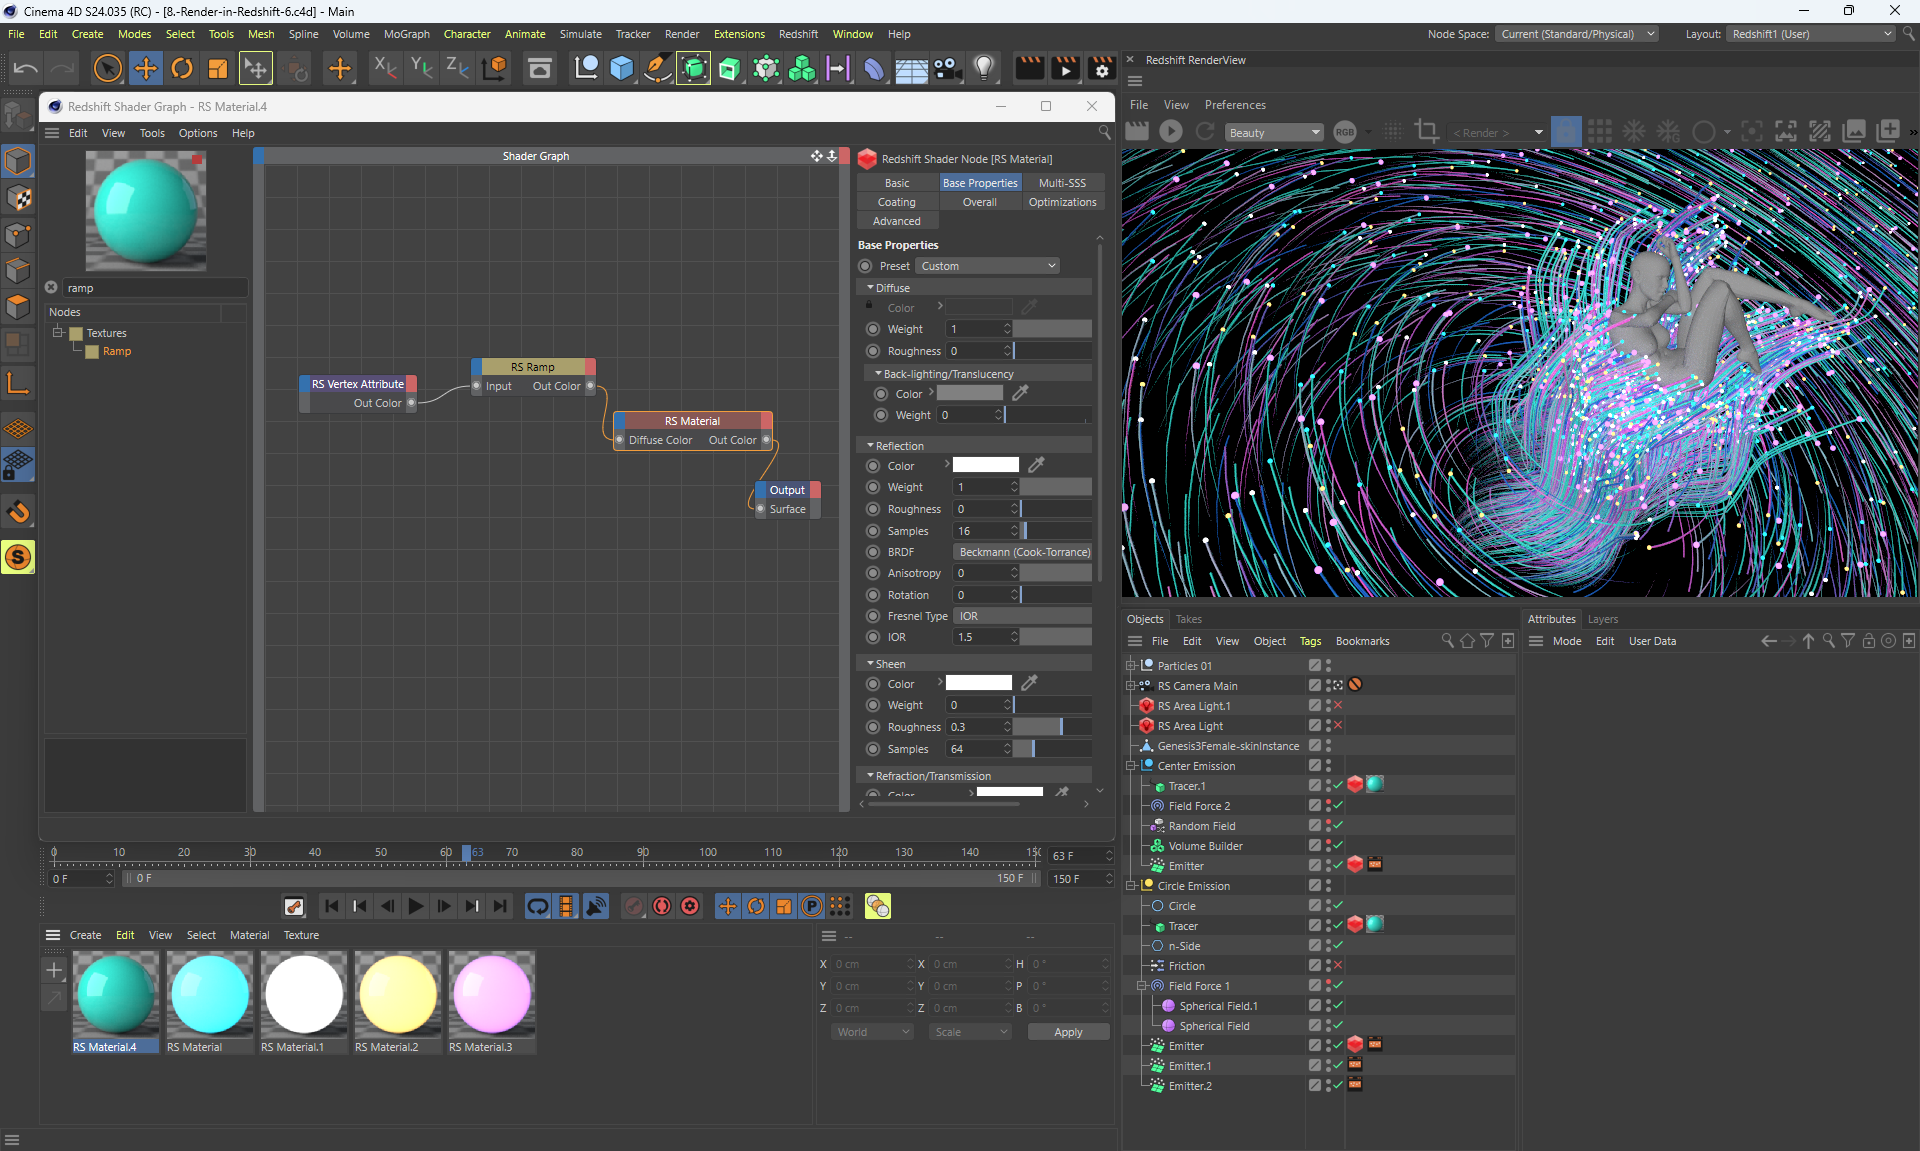The image size is (1920, 1151).
Task: Click the Apply button
Action: [1068, 1032]
